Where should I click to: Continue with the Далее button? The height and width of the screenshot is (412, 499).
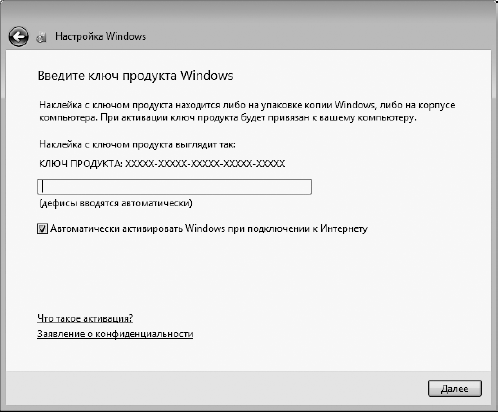pyautogui.click(x=455, y=389)
